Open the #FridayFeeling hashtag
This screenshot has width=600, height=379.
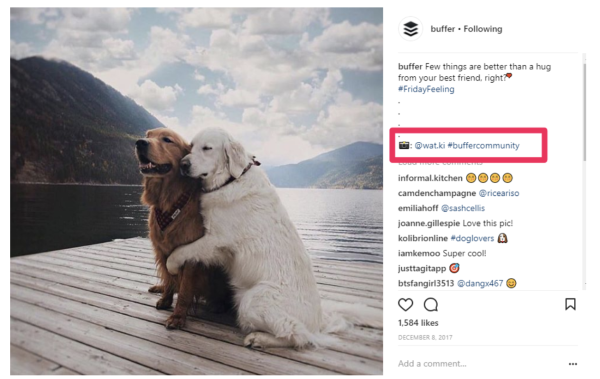tap(426, 89)
